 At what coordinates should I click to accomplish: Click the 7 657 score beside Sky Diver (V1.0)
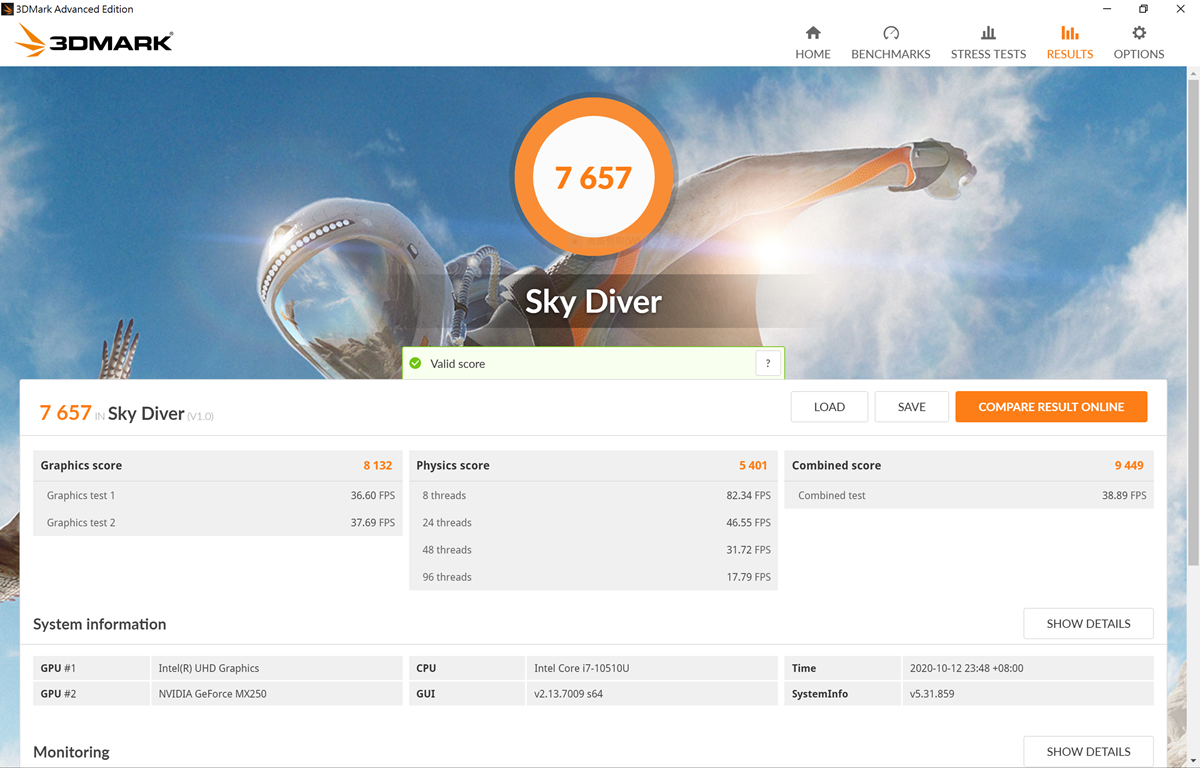tap(66, 413)
